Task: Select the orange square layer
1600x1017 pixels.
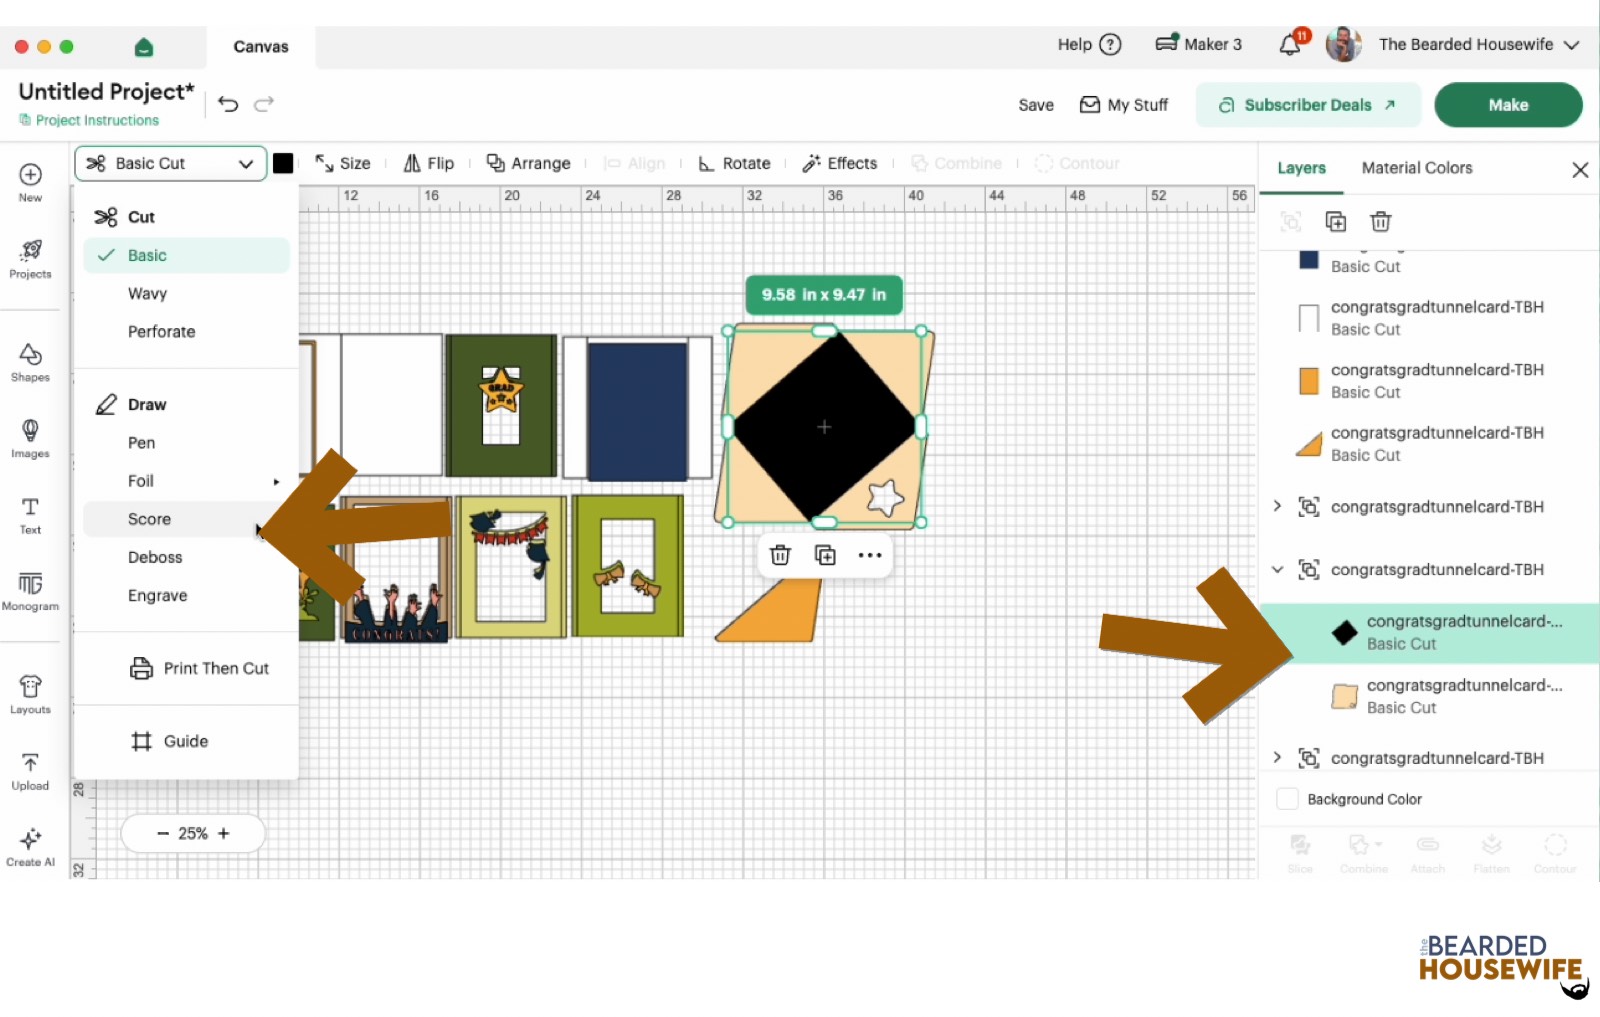Action: (x=1429, y=381)
